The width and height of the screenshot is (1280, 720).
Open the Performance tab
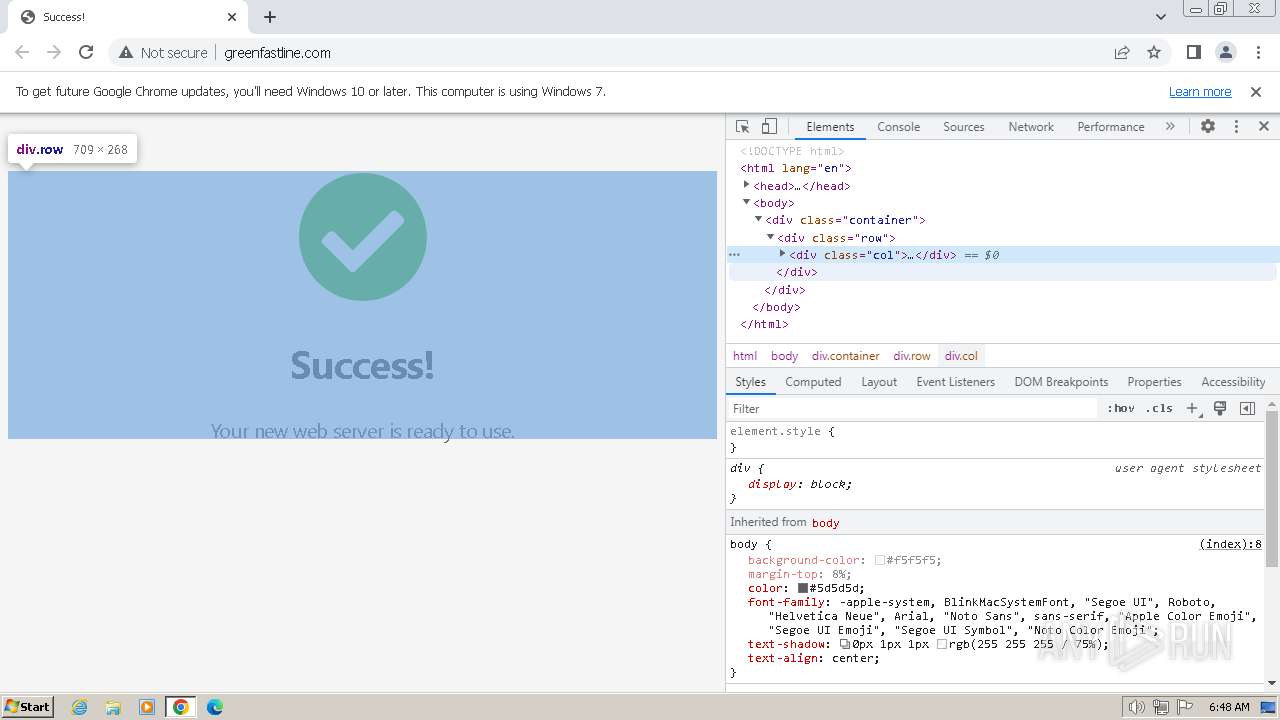(1111, 127)
